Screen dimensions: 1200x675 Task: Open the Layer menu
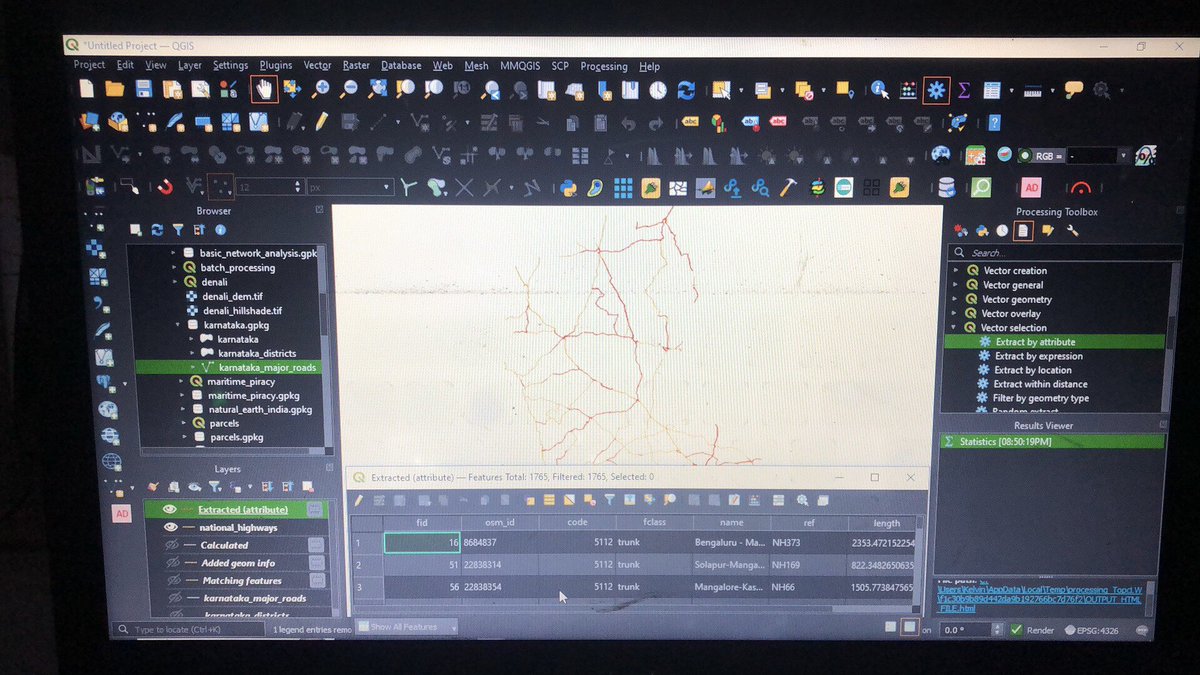tap(190, 65)
